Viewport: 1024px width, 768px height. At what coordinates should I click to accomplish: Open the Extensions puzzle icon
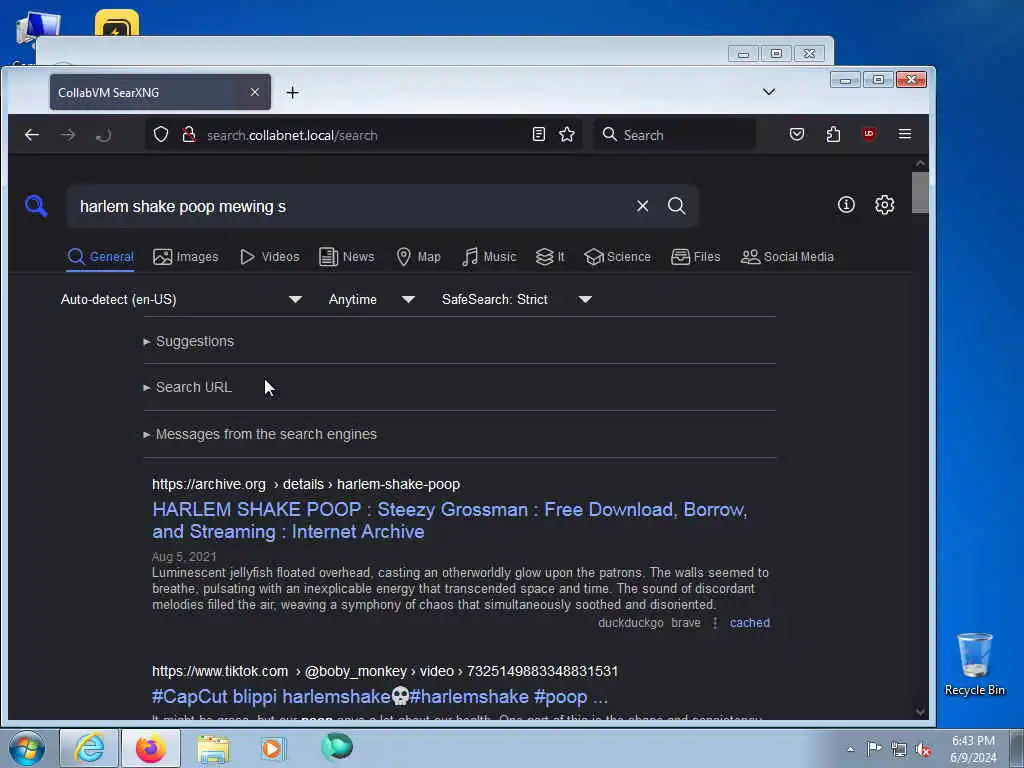pyautogui.click(x=833, y=135)
